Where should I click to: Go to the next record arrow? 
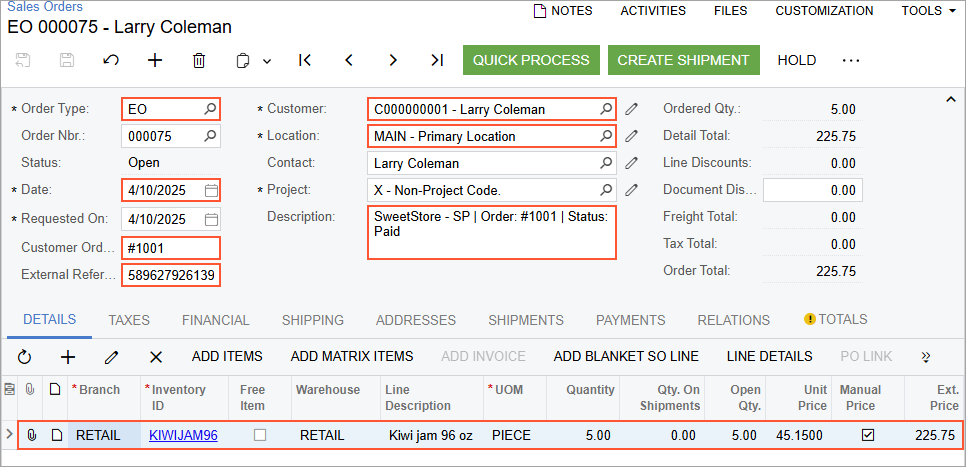pos(393,60)
